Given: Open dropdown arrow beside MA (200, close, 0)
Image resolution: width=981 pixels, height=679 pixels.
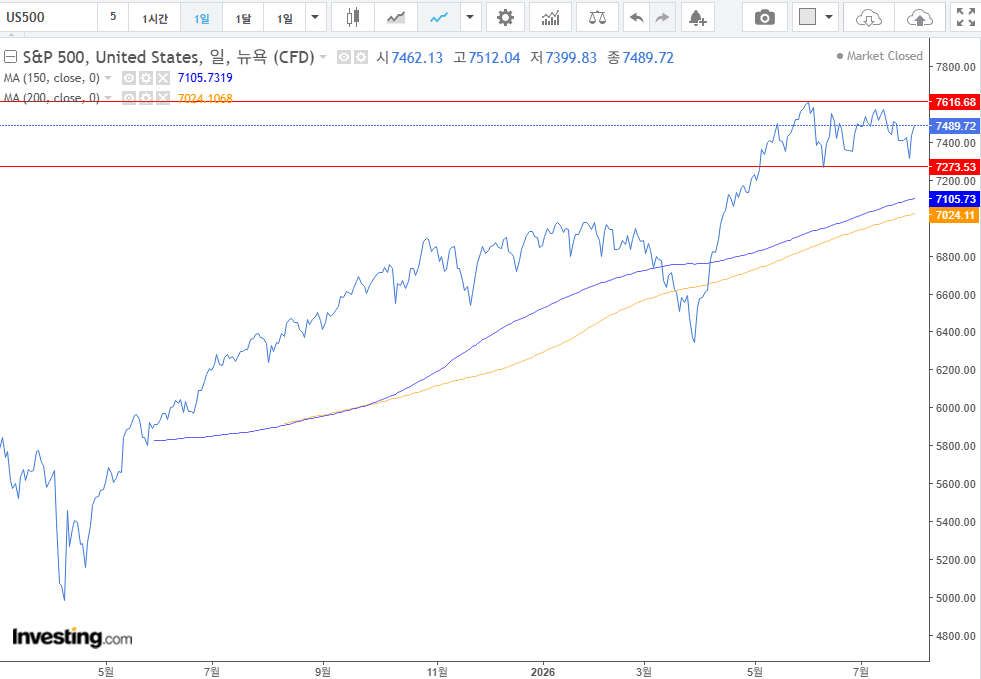Looking at the screenshot, I should 108,98.
